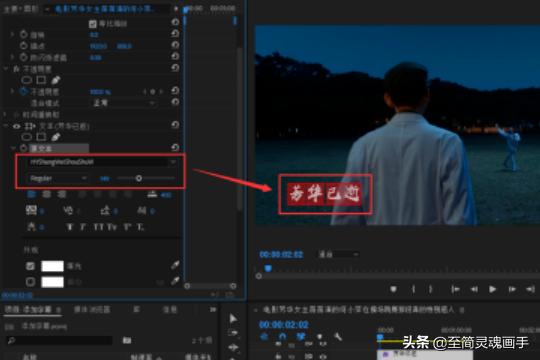Add marker in the timeline header
This screenshot has width=540, height=360.
coord(320,336)
